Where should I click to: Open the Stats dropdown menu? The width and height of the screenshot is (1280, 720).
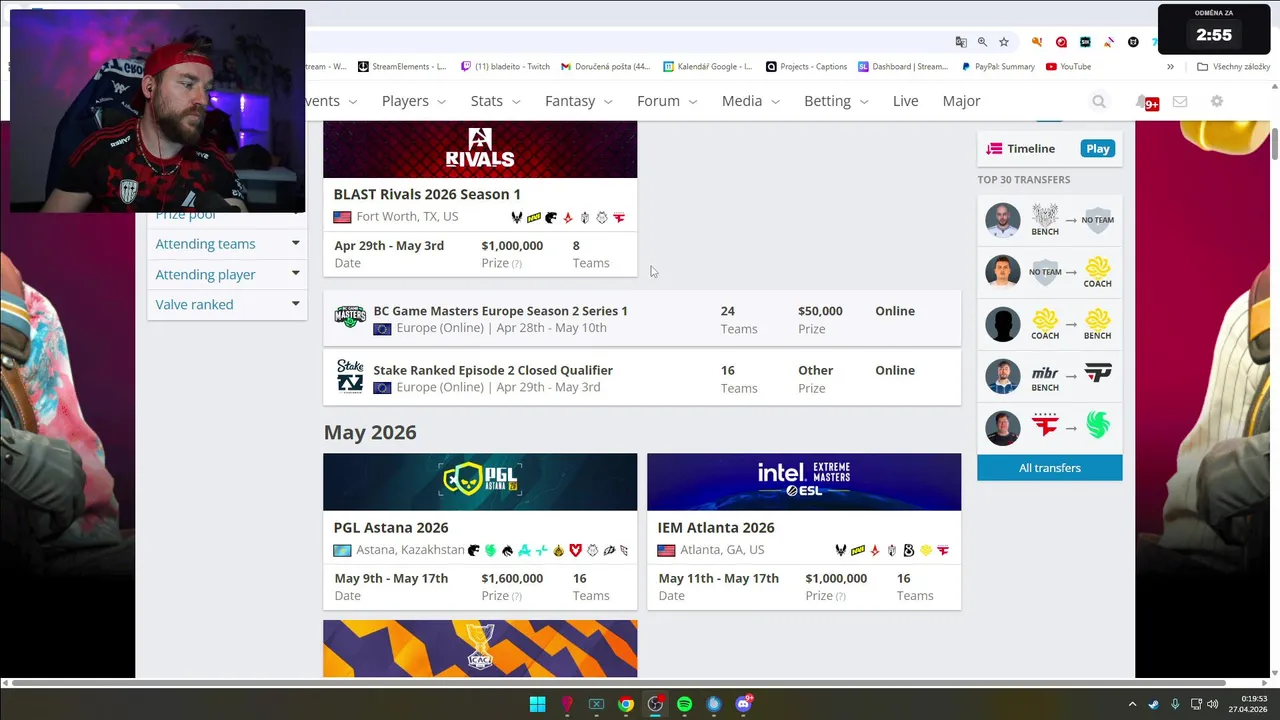tap(496, 101)
